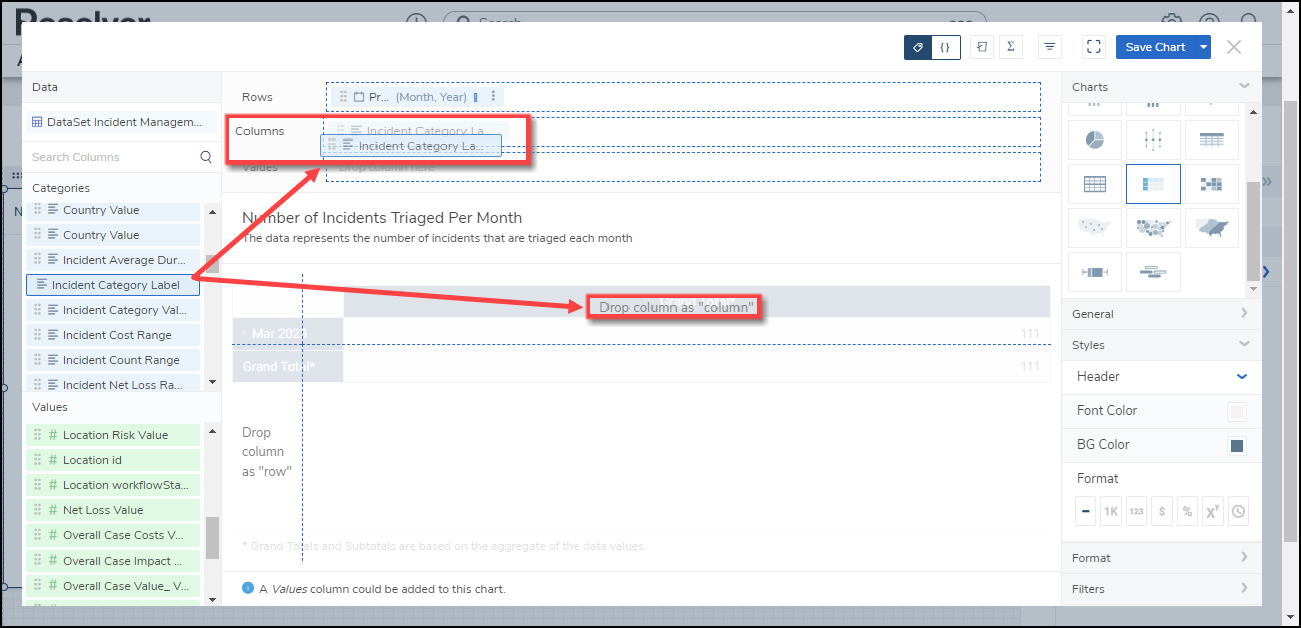1301x628 pixels.
Task: Select the box plot chart icon
Action: (1094, 272)
